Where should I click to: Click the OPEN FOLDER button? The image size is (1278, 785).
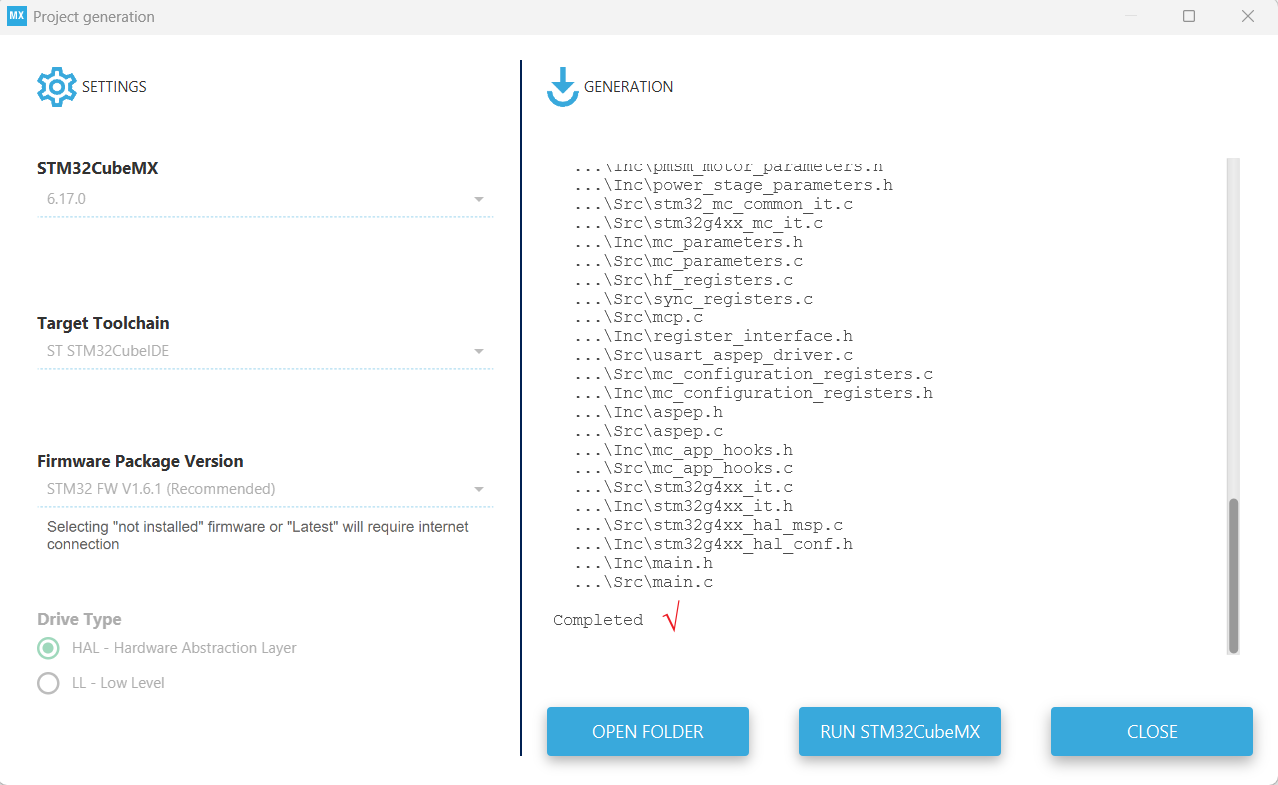tap(648, 731)
